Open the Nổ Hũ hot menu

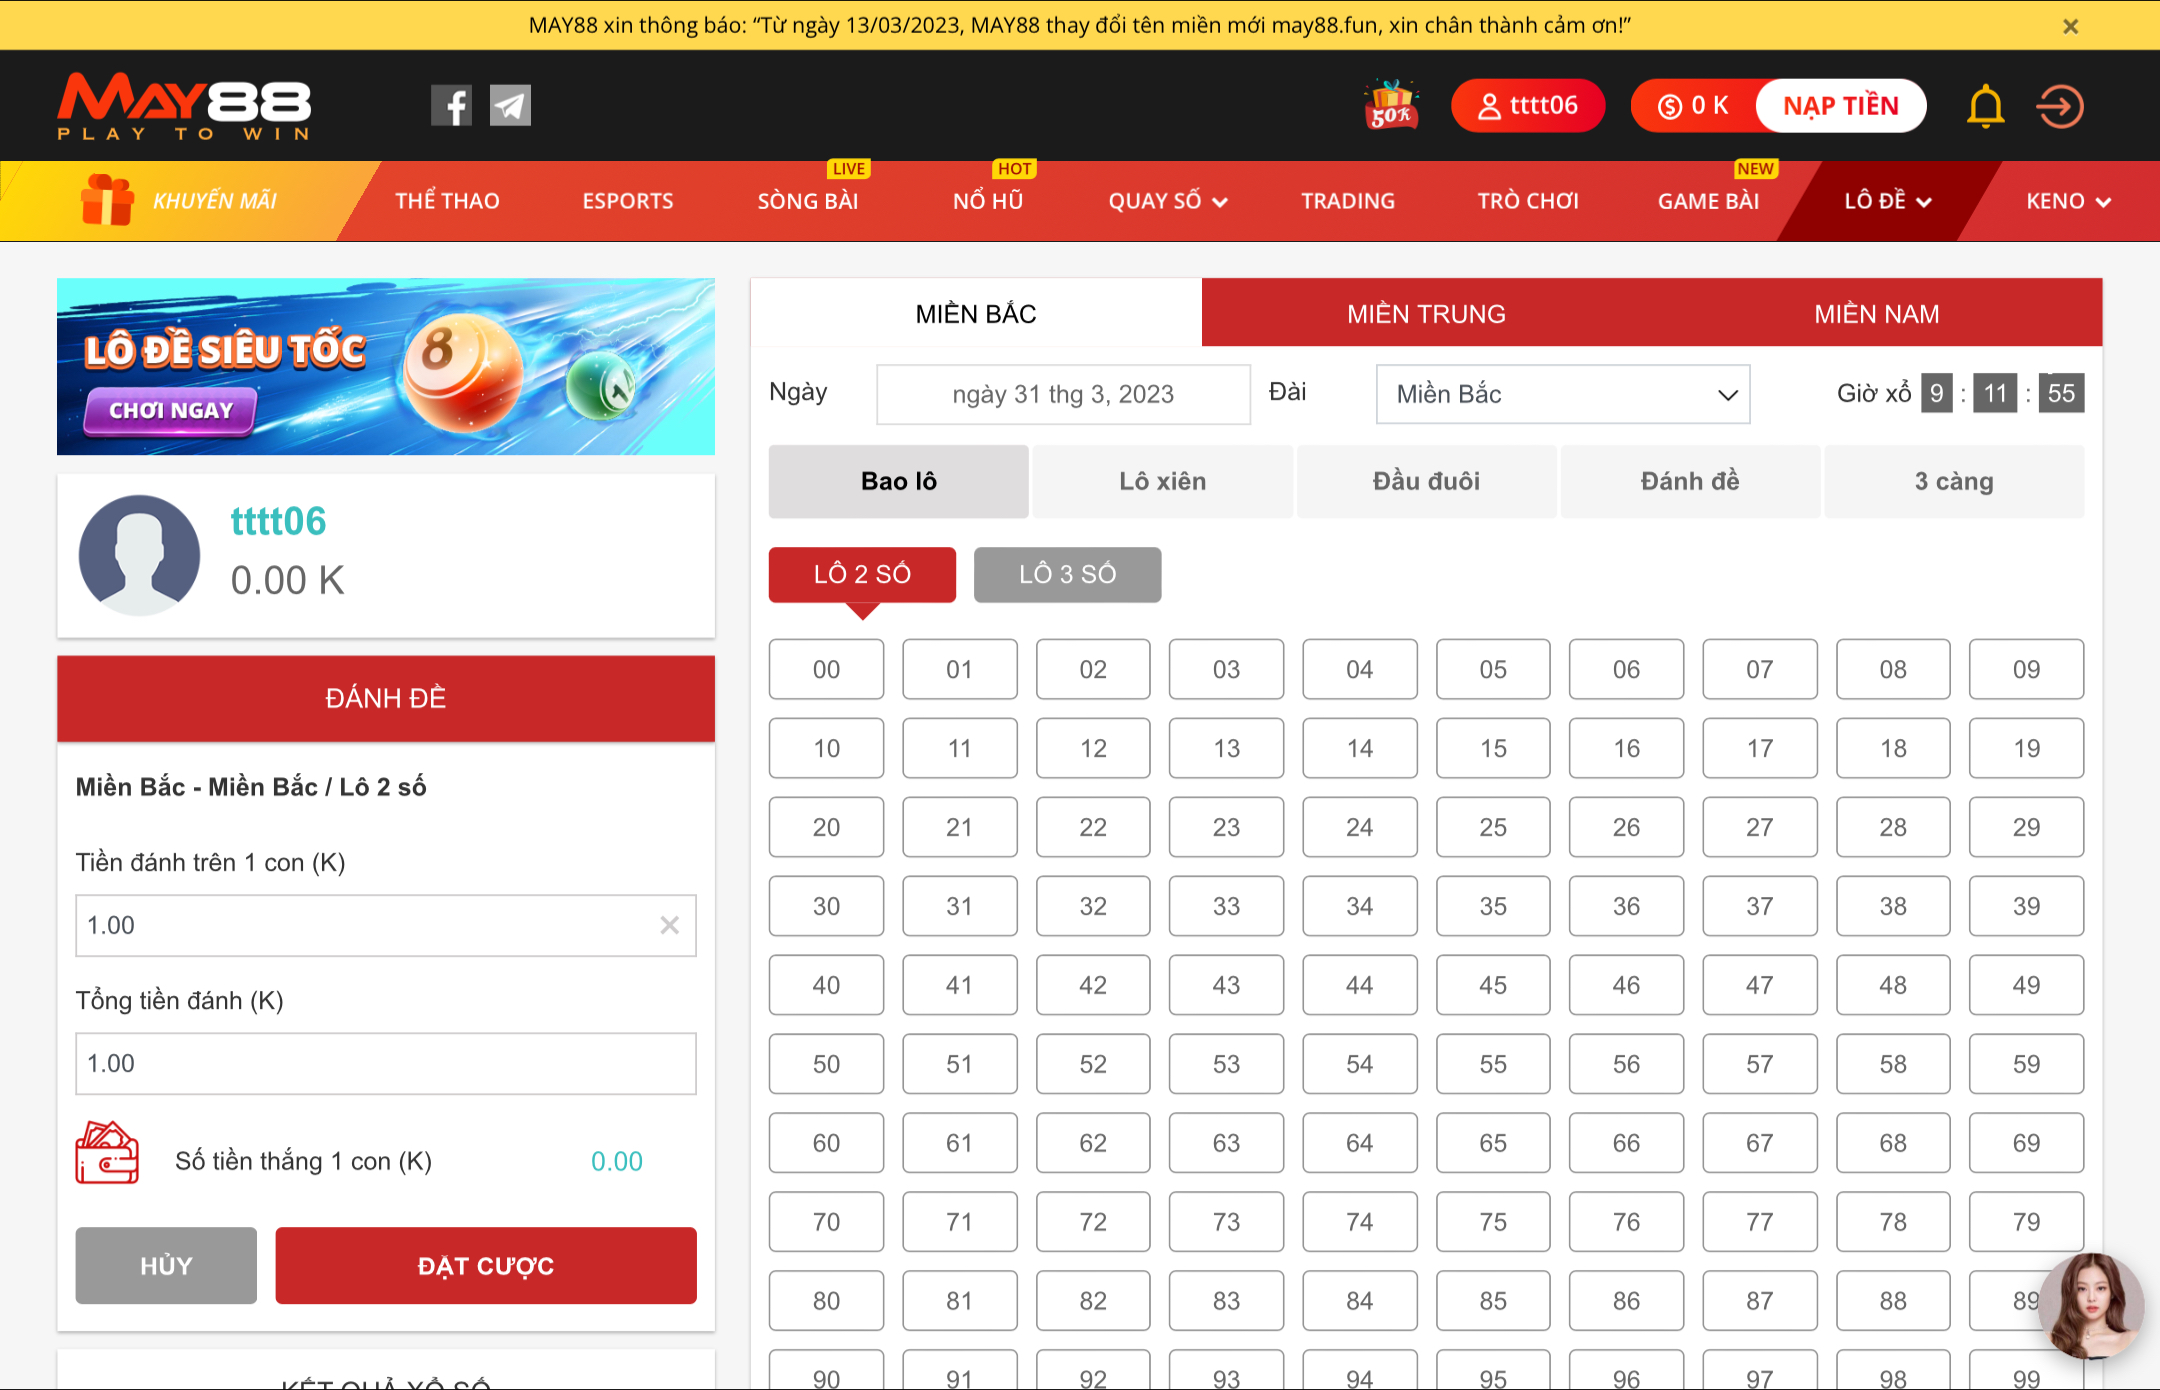[x=988, y=201]
